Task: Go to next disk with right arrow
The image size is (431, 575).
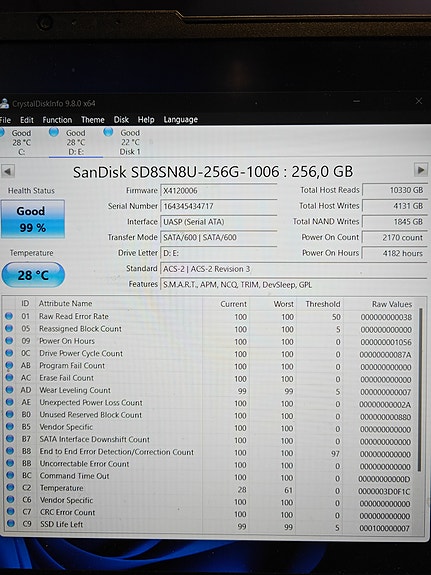Action: (x=421, y=170)
